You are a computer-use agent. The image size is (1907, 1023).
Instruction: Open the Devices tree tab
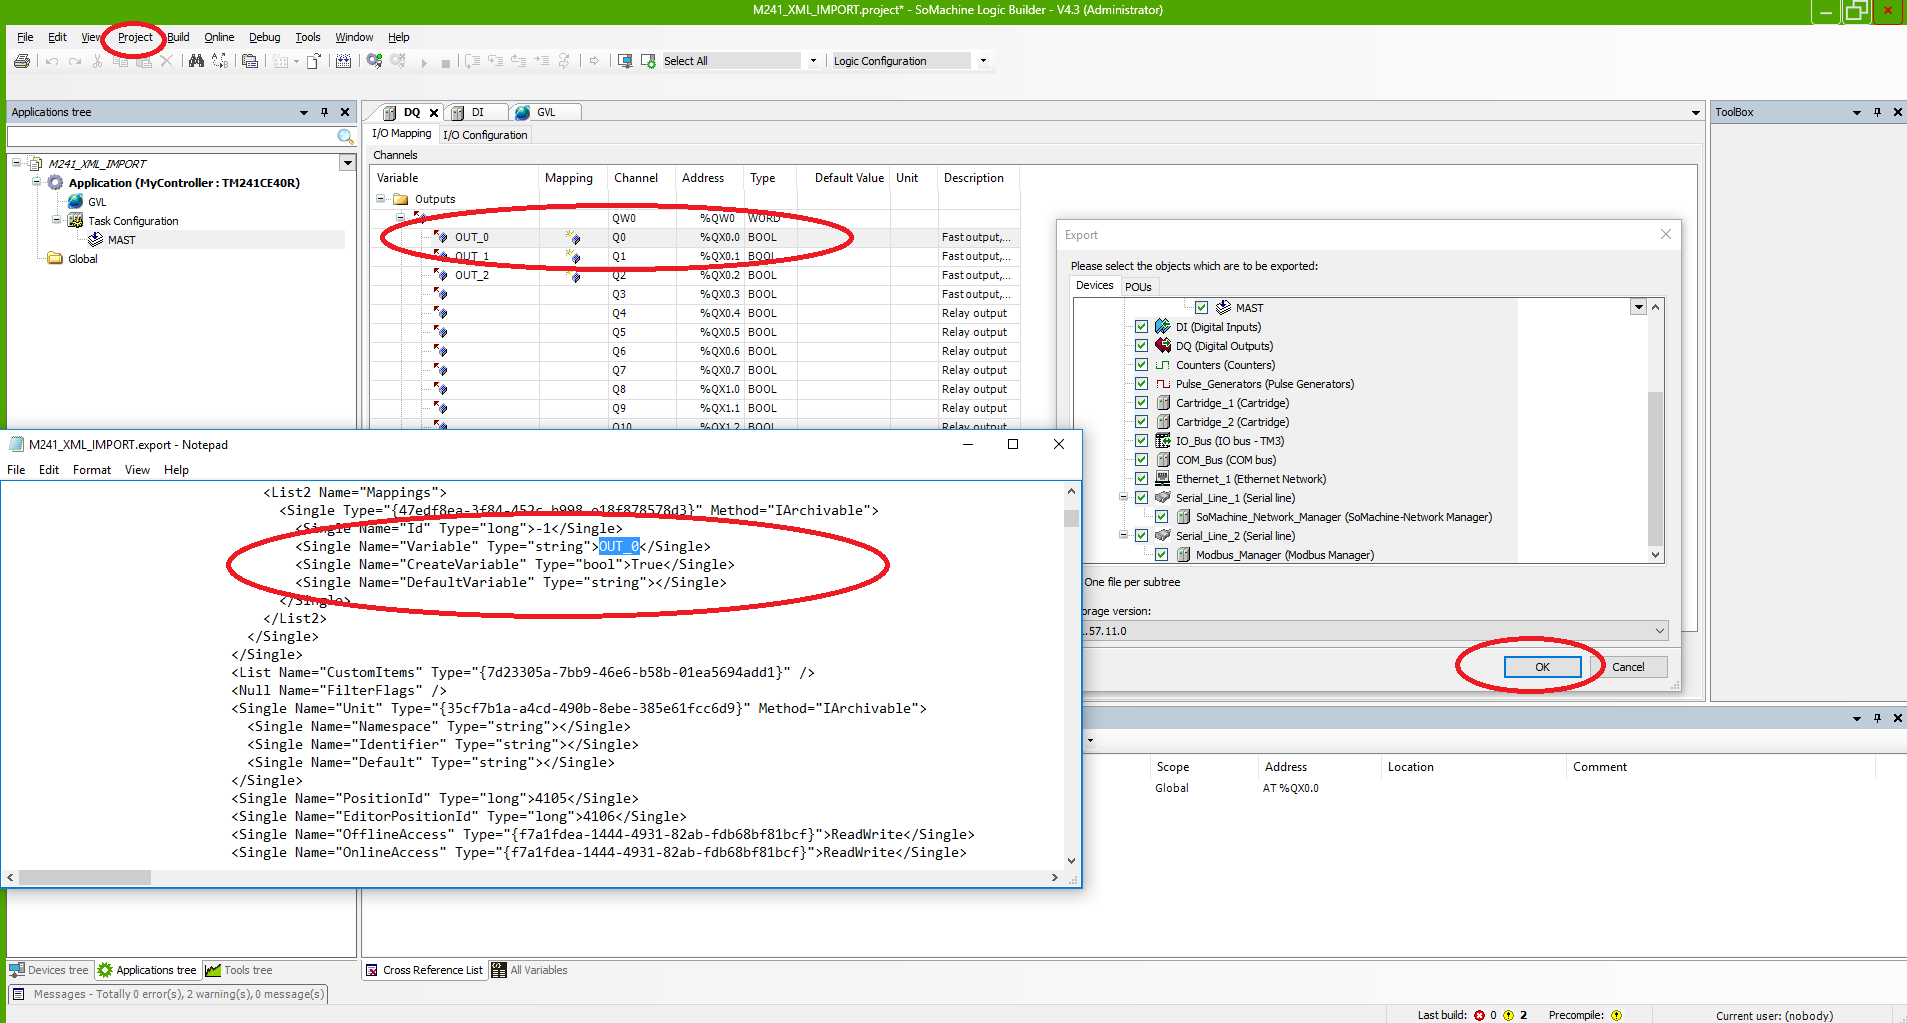pyautogui.click(x=50, y=970)
